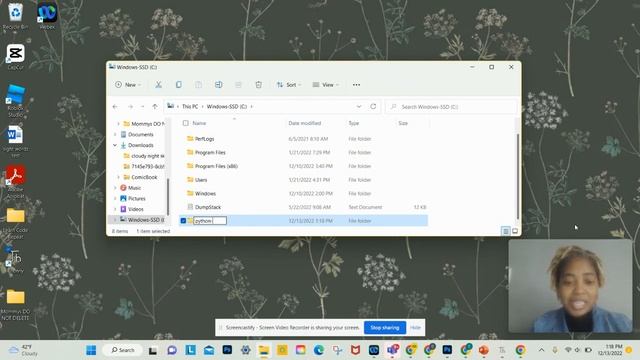Click the navigation pane scrollbar
The height and width of the screenshot is (360, 640).
(168, 197)
